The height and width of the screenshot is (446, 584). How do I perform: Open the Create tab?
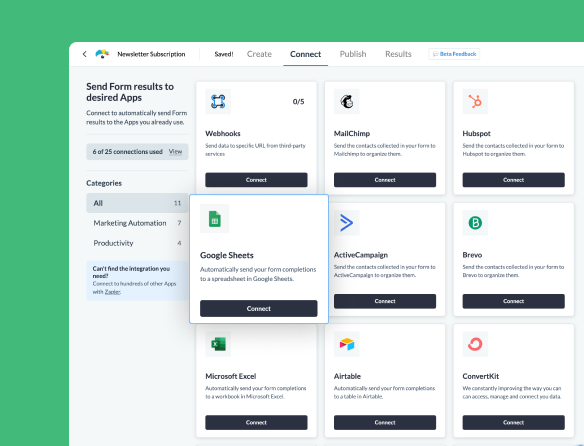[259, 54]
